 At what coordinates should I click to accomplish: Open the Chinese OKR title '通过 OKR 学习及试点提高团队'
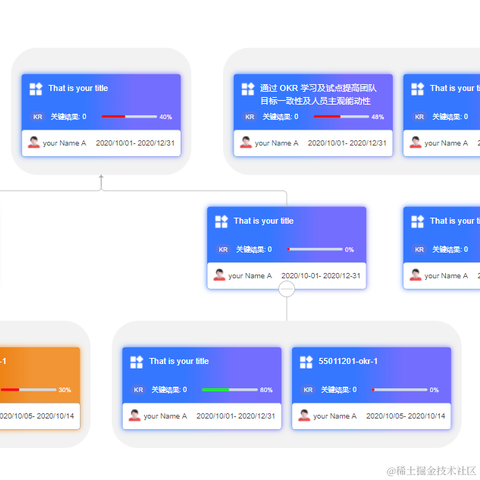coord(318,88)
